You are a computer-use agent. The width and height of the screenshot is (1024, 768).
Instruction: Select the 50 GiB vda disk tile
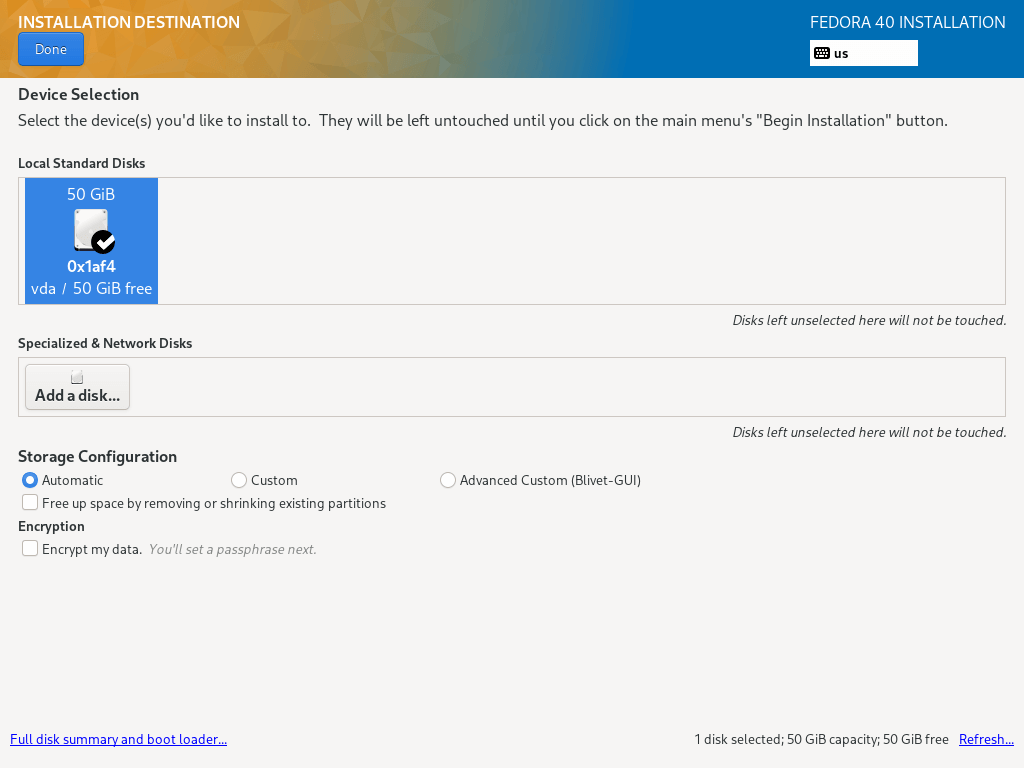(91, 241)
